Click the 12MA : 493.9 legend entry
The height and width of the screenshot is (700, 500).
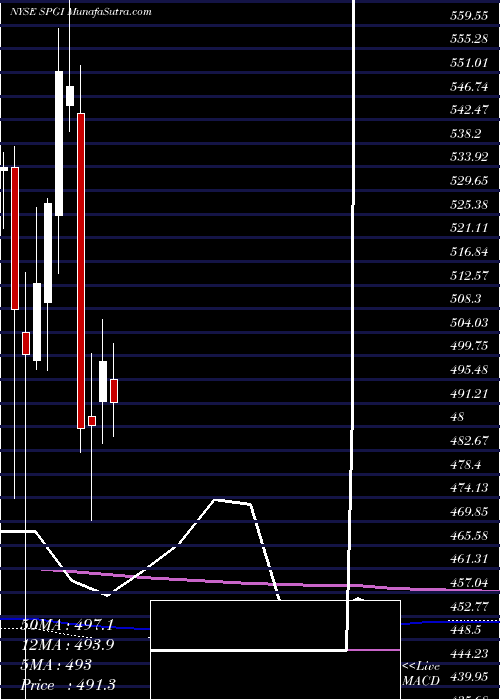[x=68, y=645]
